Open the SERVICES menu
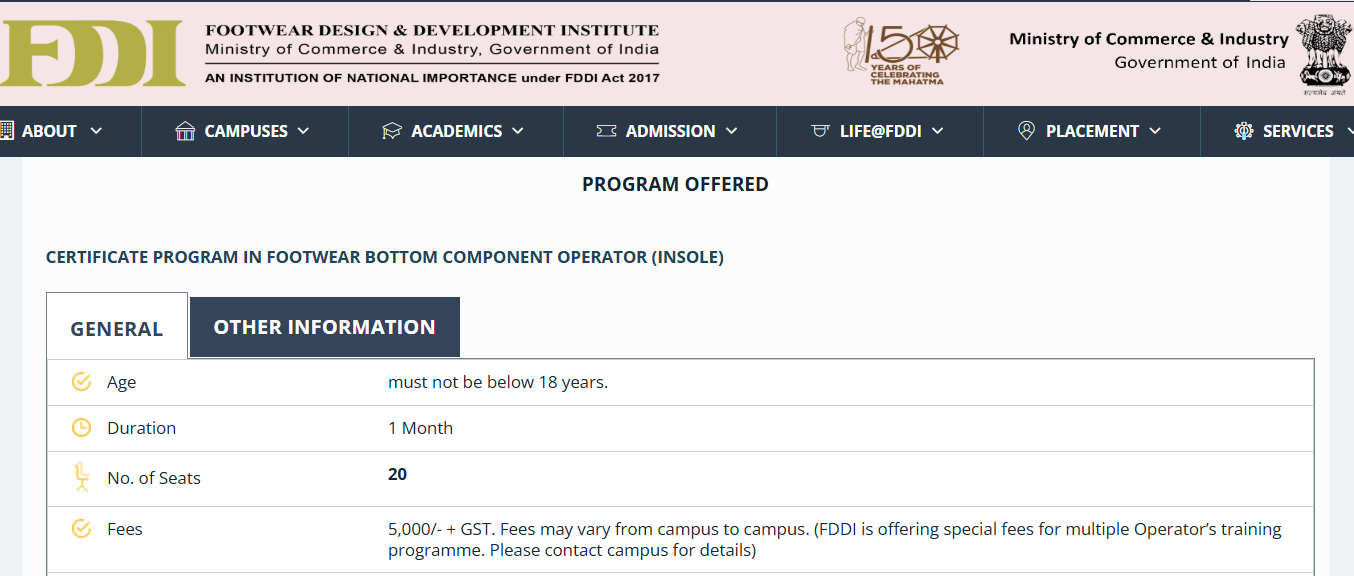Screen dimensions: 1354x576 pyautogui.click(x=1298, y=131)
